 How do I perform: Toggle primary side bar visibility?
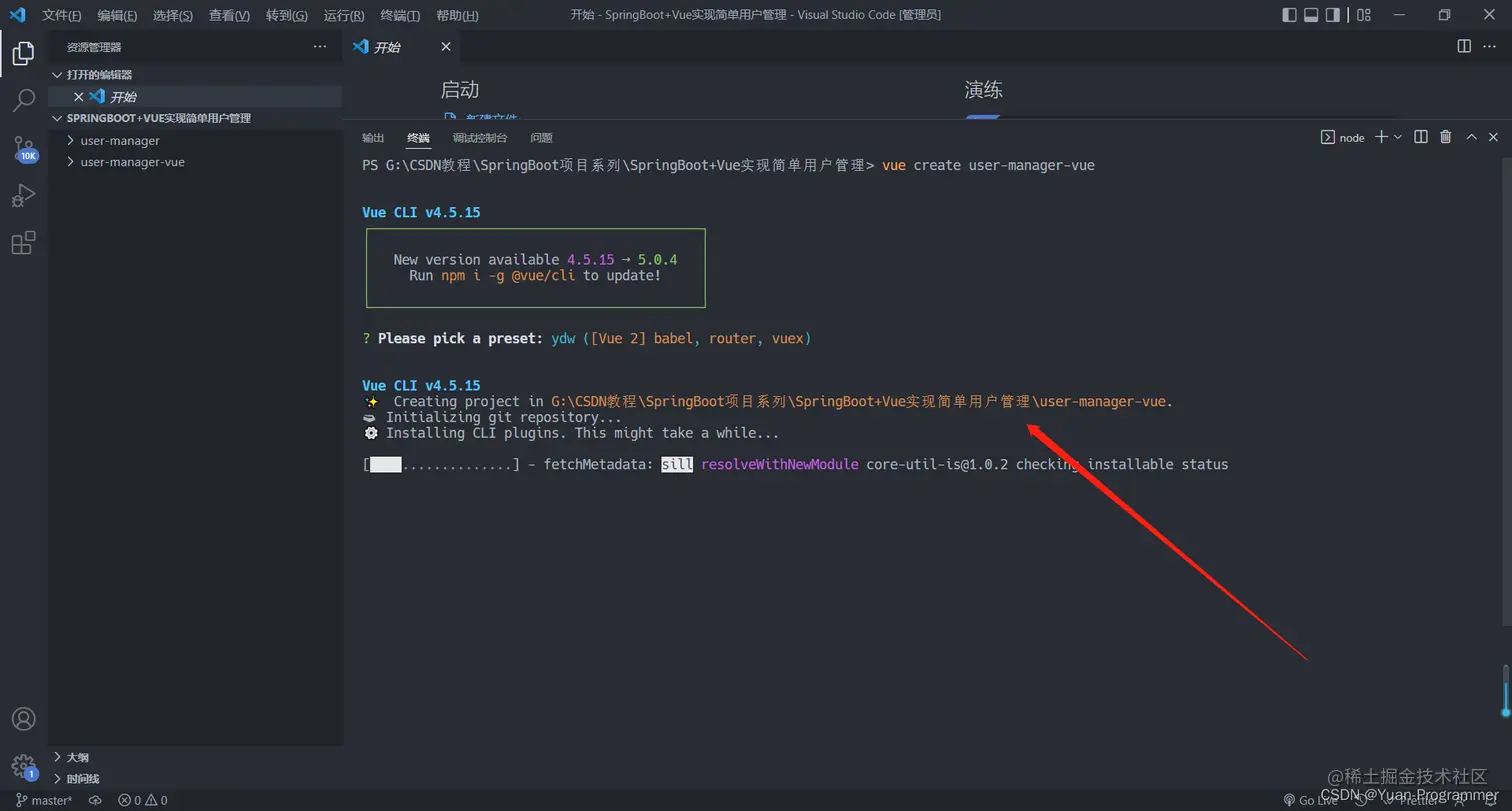pos(1289,15)
